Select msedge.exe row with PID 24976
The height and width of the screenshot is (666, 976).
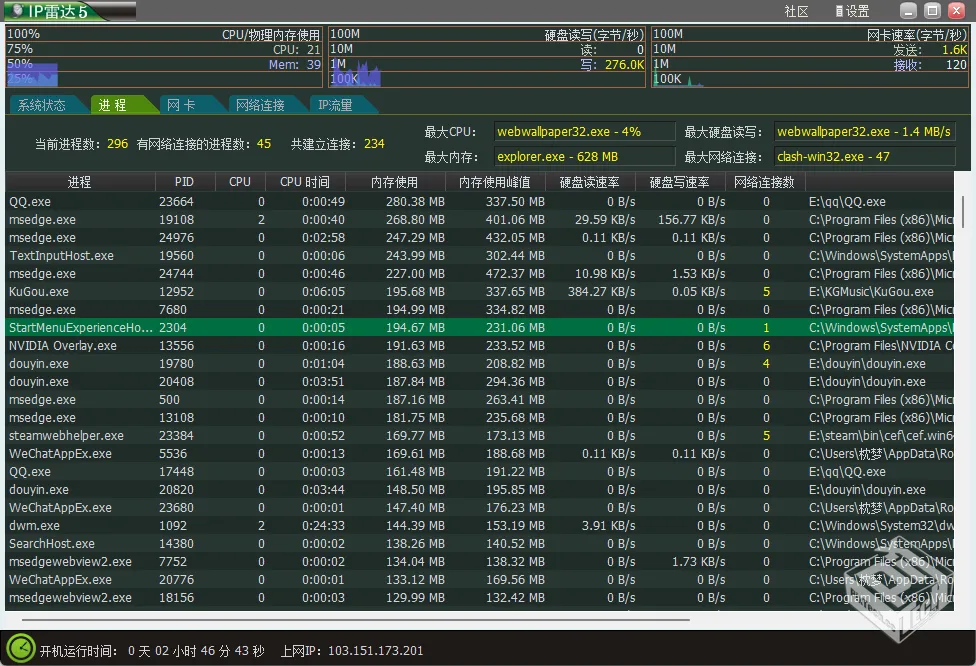tap(479, 238)
